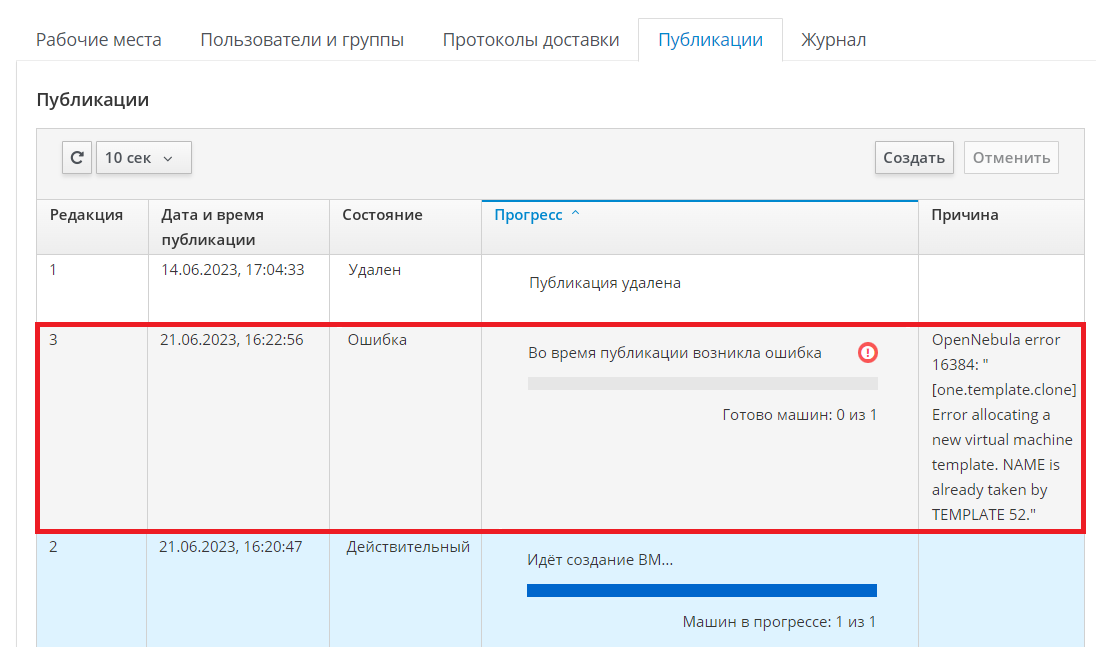Image resolution: width=1096 pixels, height=647 pixels.
Task: Click the Состояние column header
Action: 382,215
